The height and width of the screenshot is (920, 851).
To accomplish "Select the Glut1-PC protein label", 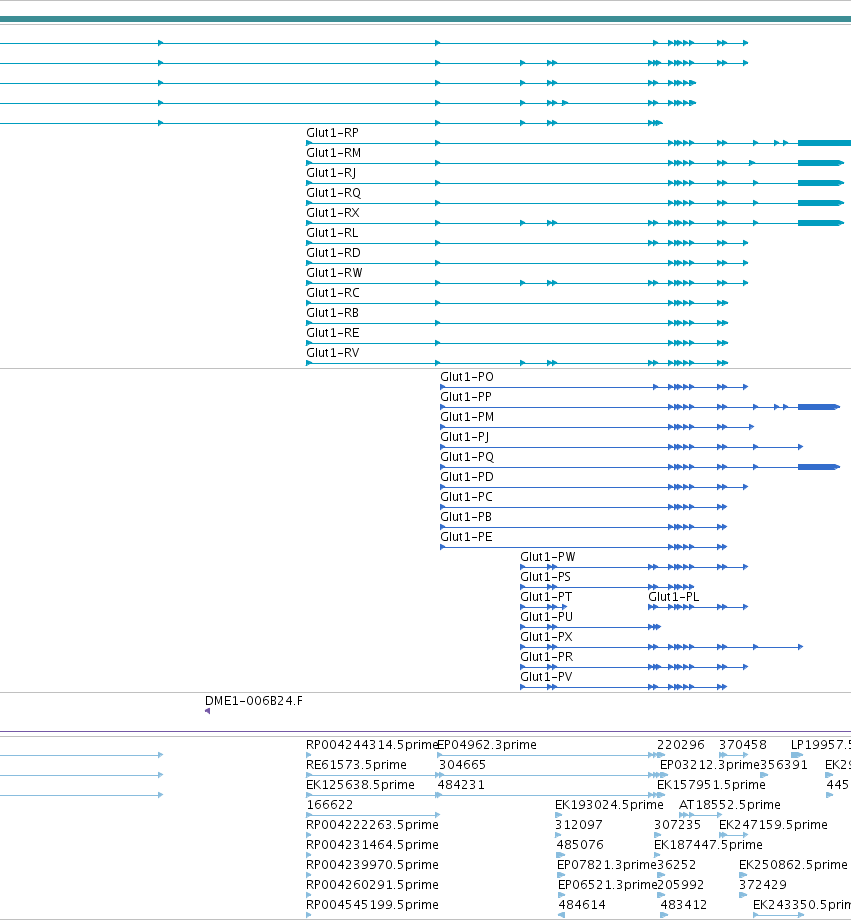I will point(467,496).
